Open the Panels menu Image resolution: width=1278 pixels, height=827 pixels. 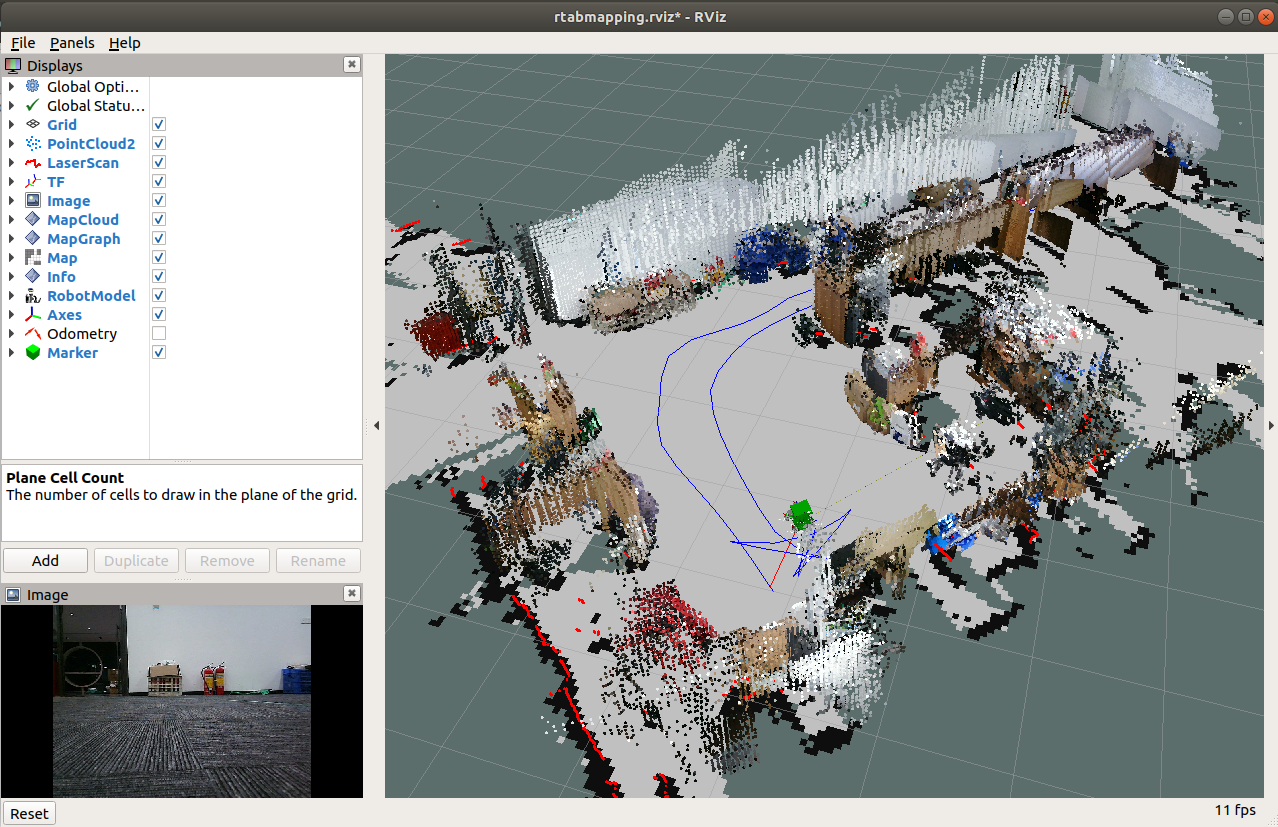[72, 43]
